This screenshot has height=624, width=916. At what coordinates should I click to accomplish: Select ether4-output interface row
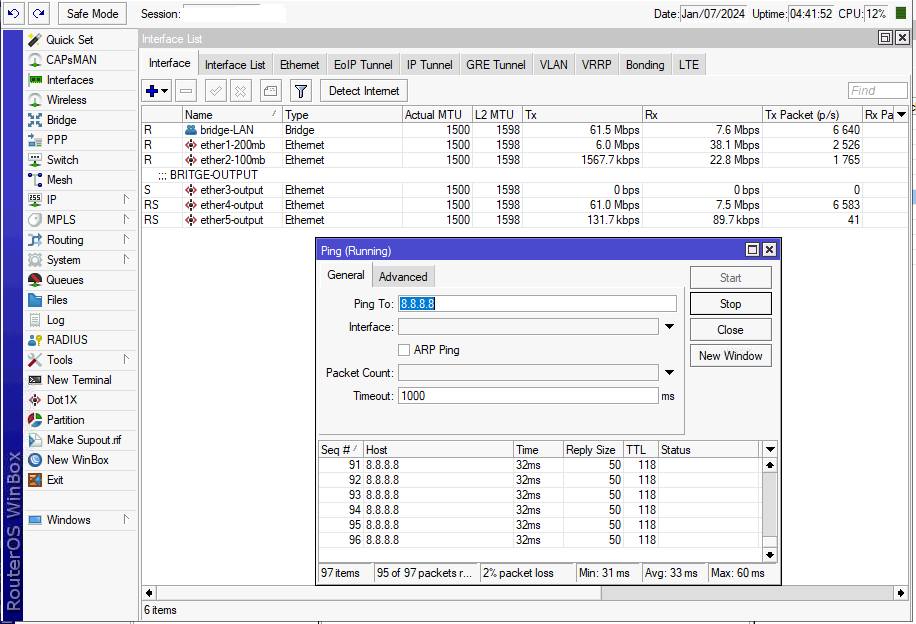click(x=525, y=205)
